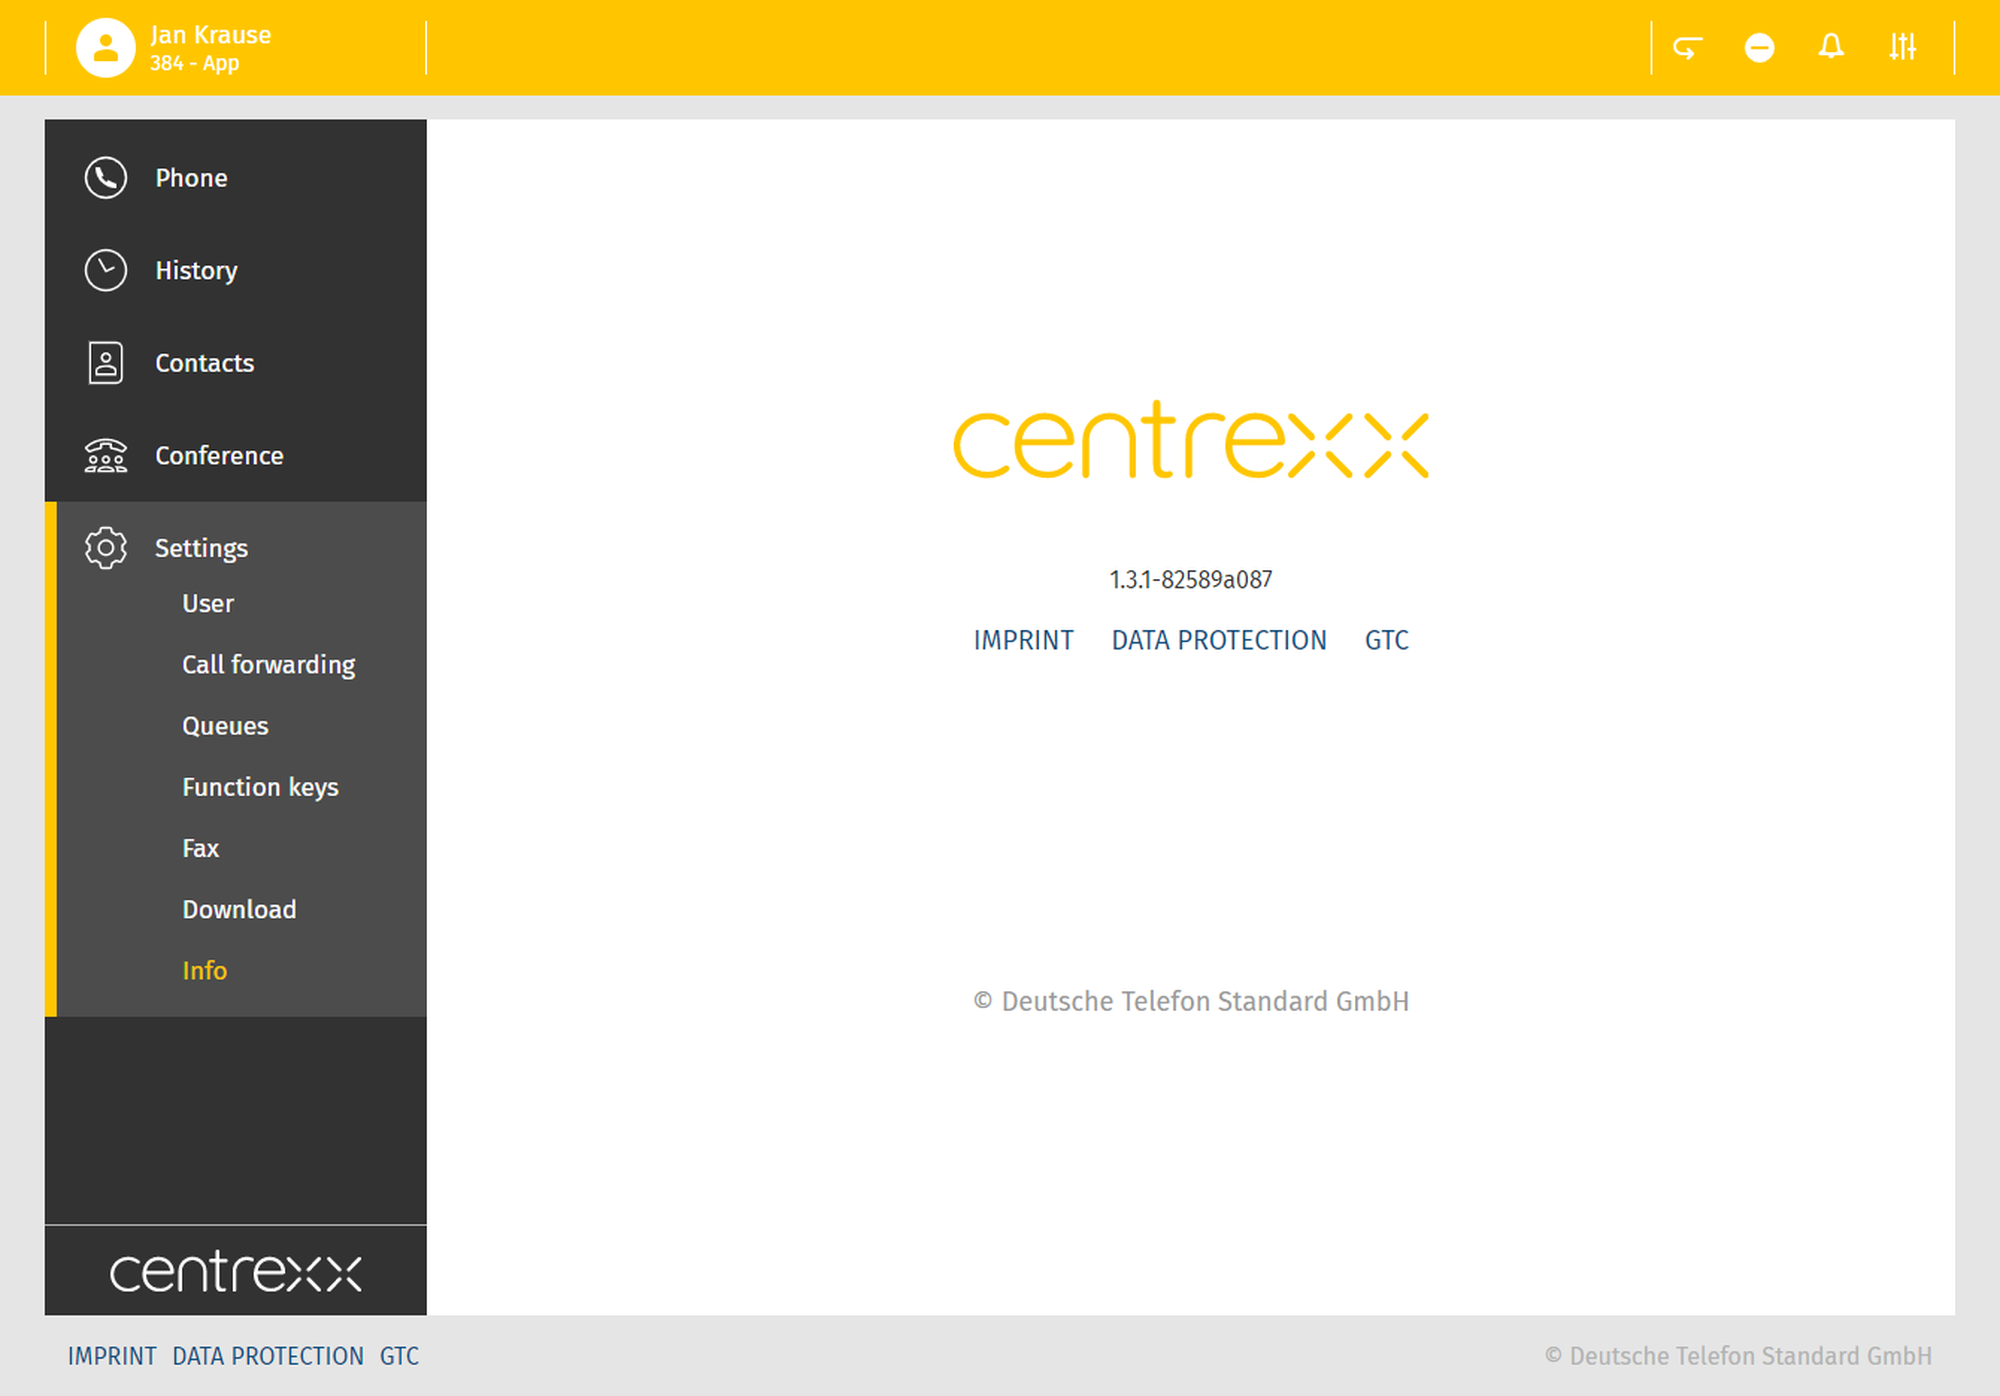
Task: Click the DATA PROTECTION link under version number
Action: coord(1219,640)
